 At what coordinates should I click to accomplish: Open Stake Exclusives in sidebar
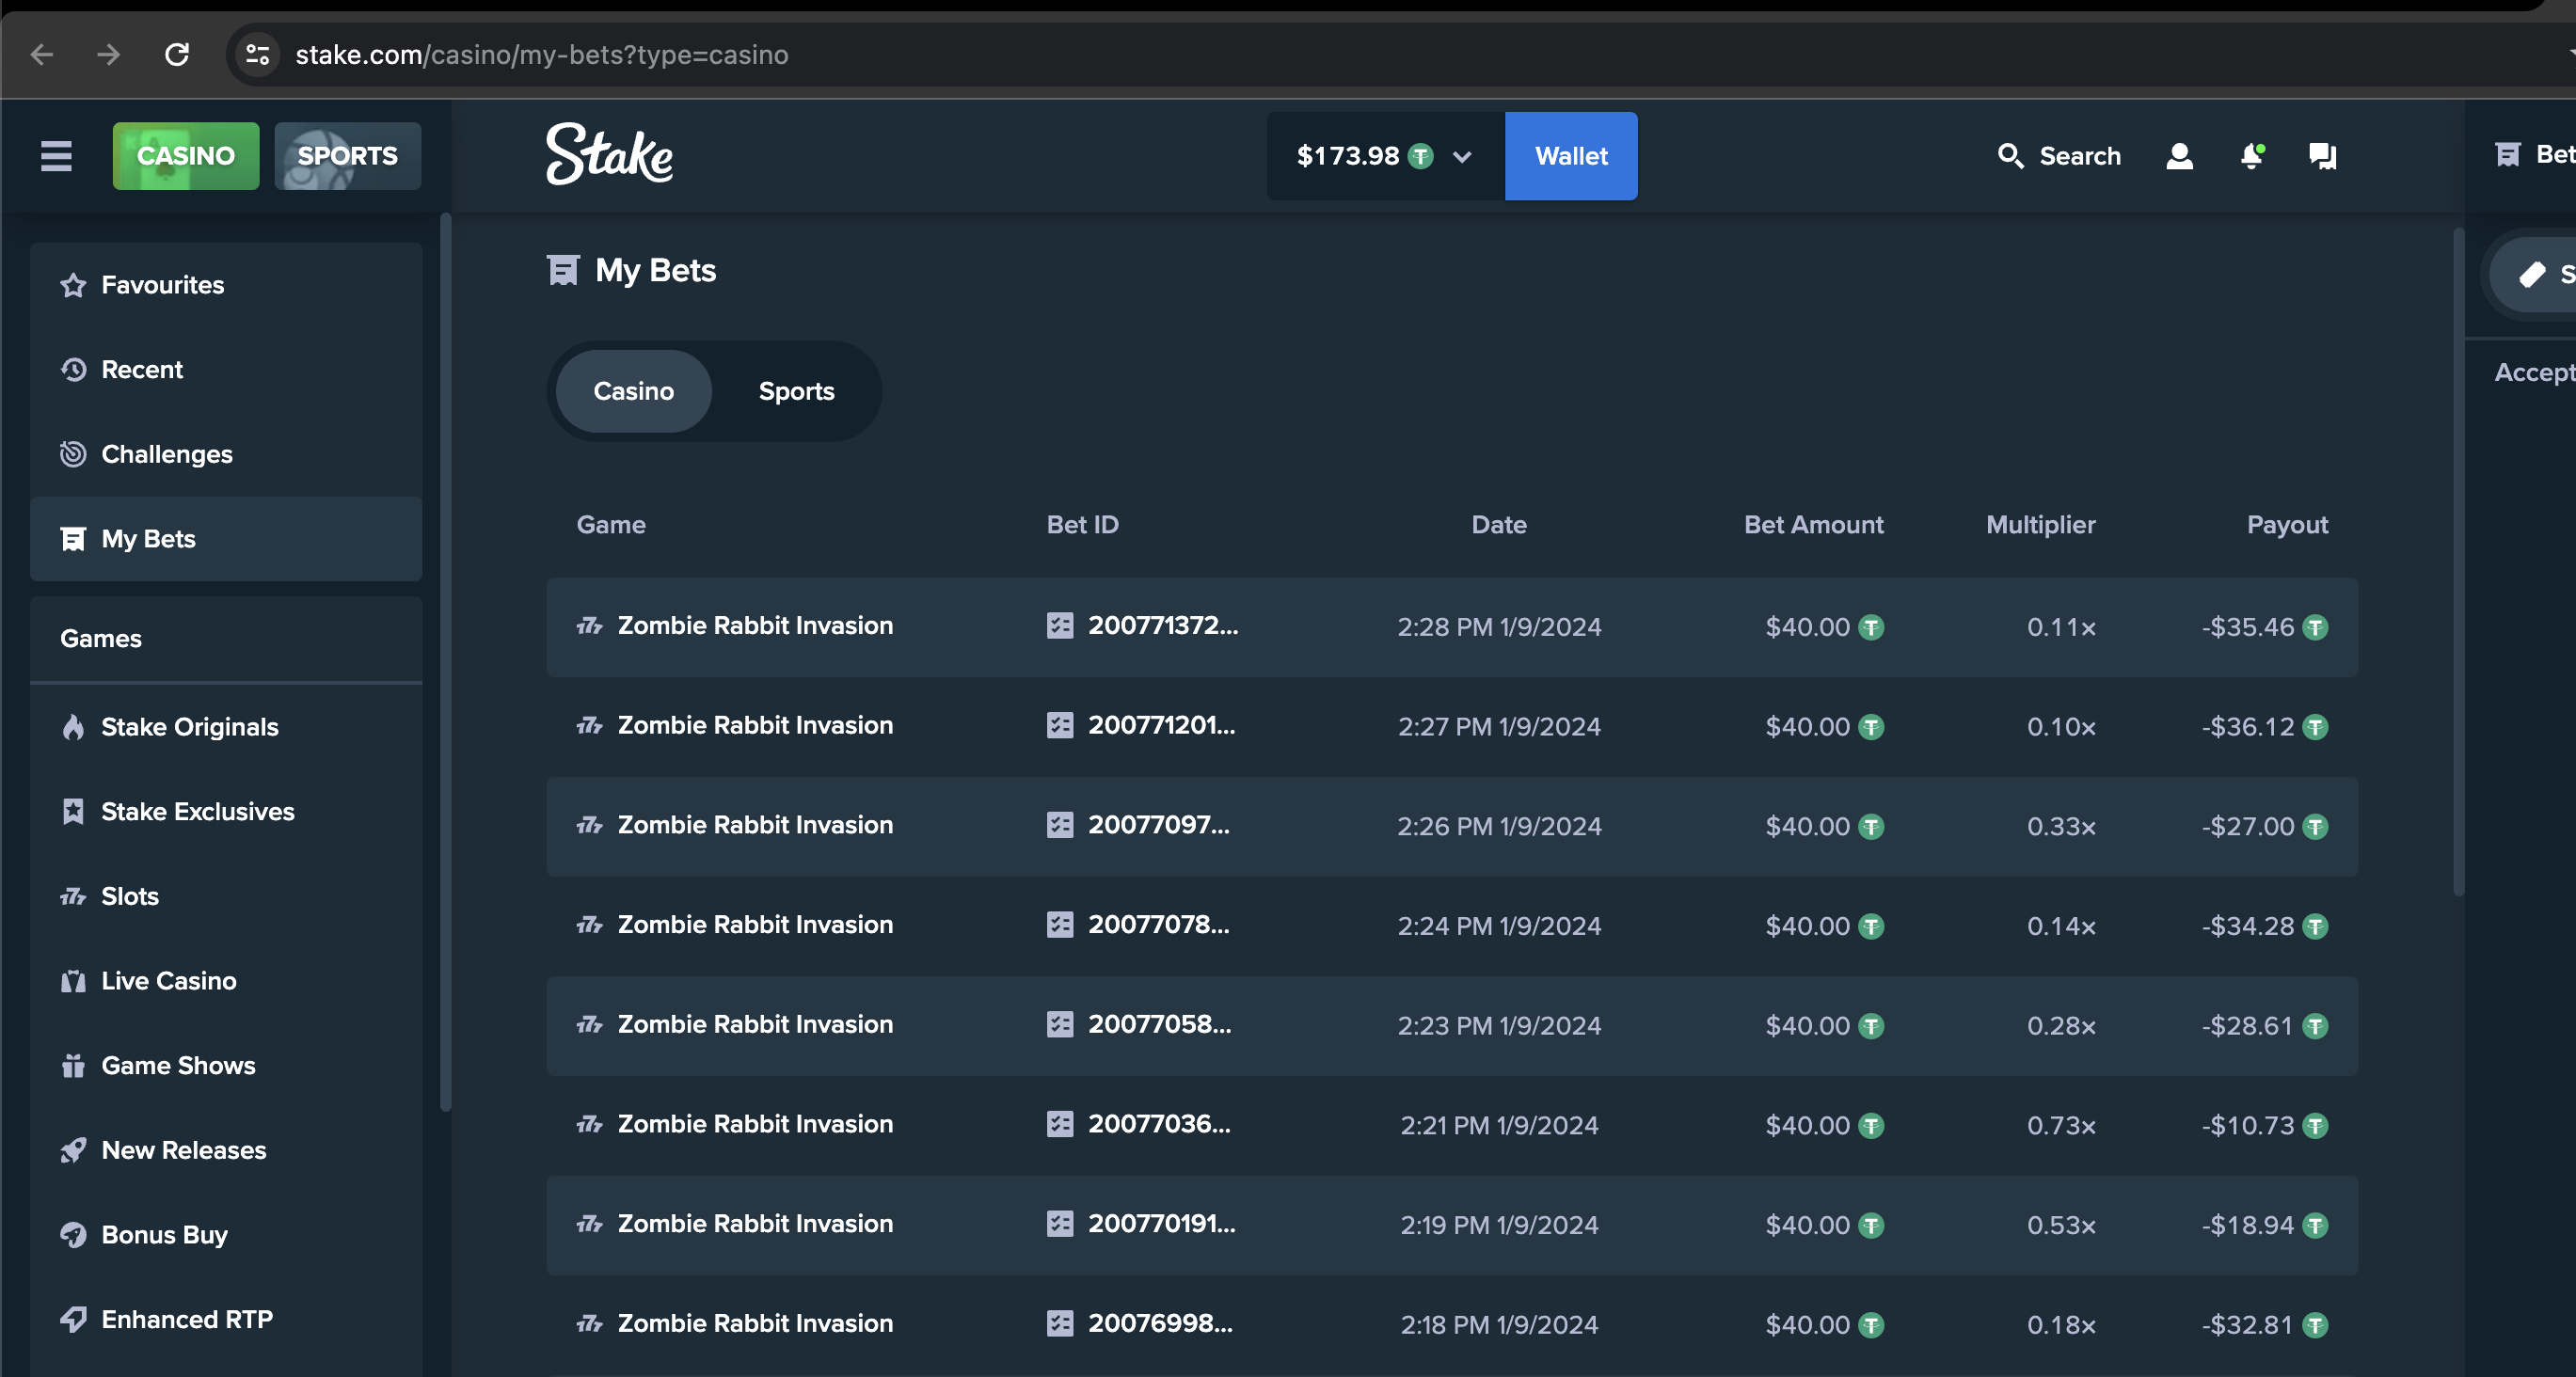(x=226, y=811)
